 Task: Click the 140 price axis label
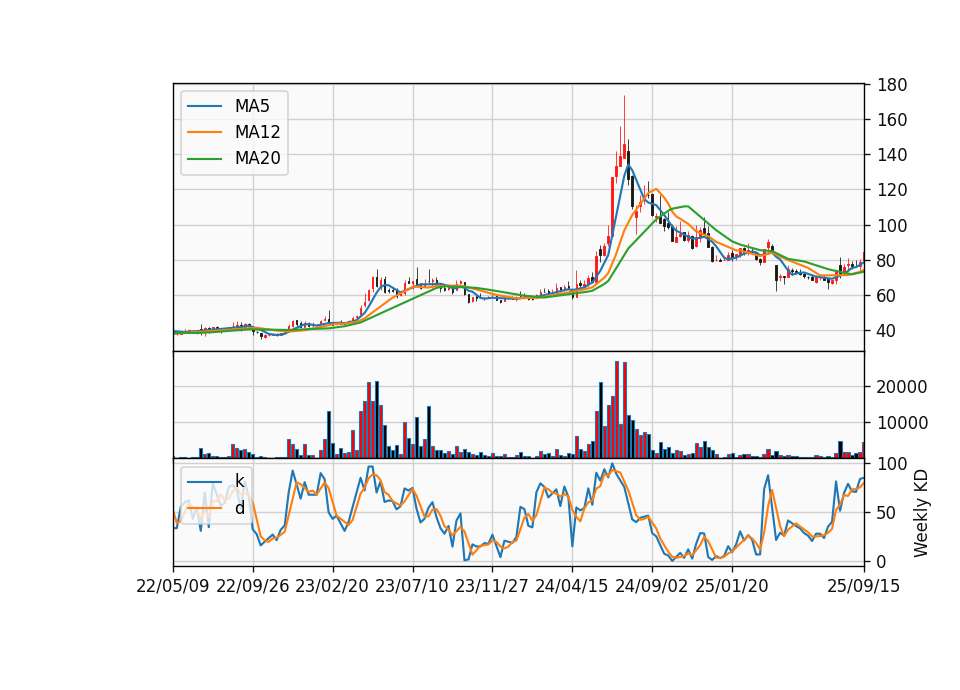click(x=891, y=155)
